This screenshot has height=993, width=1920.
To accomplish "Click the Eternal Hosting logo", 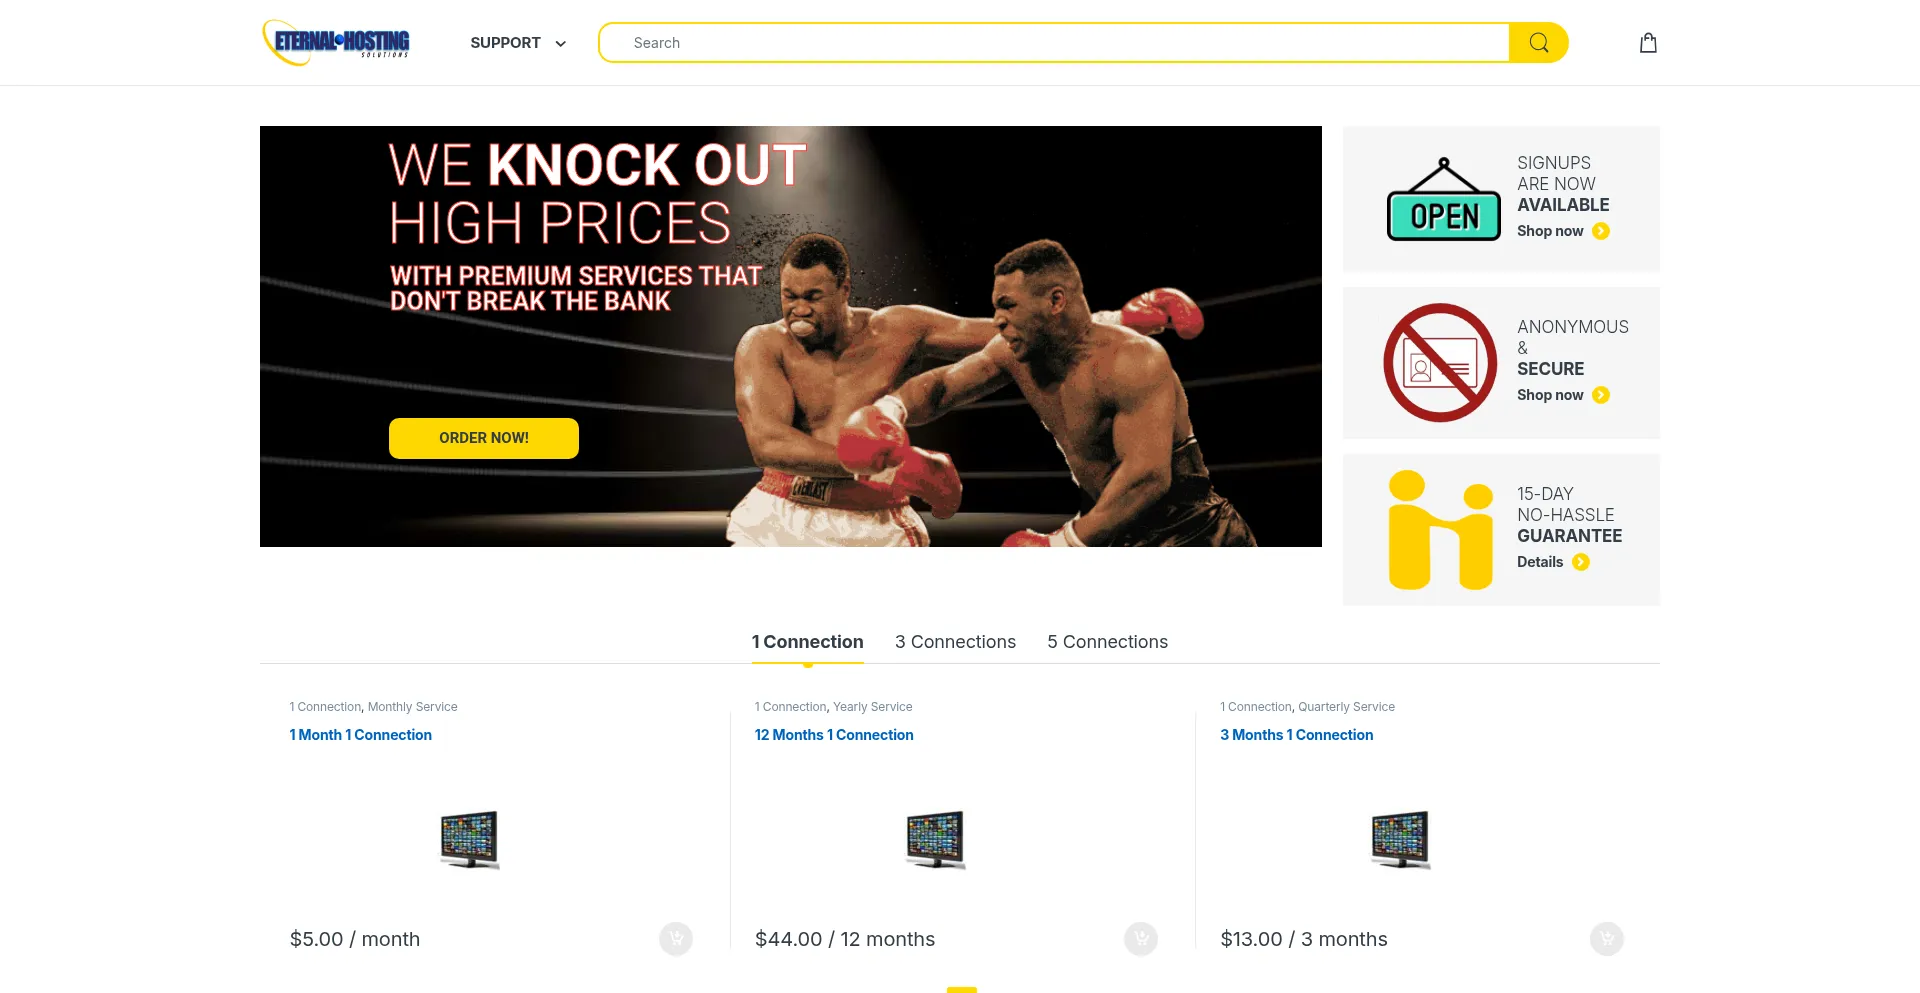I will 336,43.
